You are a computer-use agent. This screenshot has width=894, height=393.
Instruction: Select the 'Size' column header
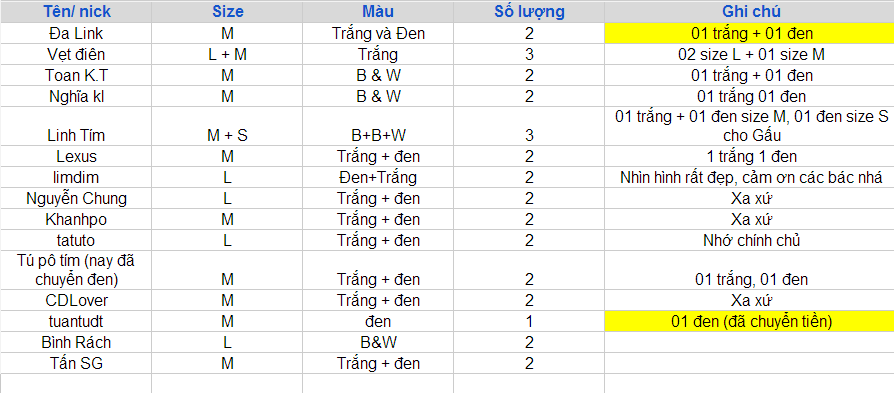[x=227, y=11]
